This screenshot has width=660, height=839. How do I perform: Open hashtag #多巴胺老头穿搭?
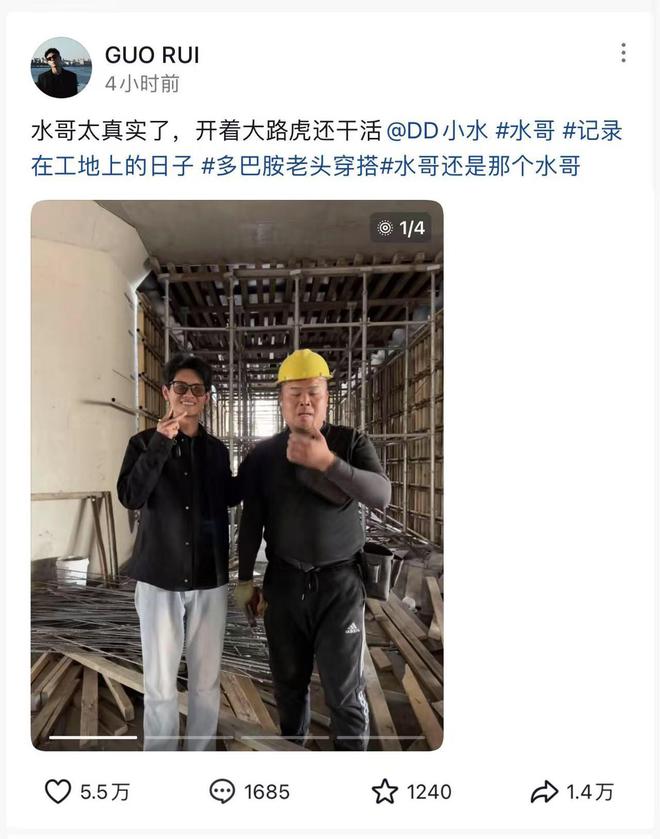(290, 166)
